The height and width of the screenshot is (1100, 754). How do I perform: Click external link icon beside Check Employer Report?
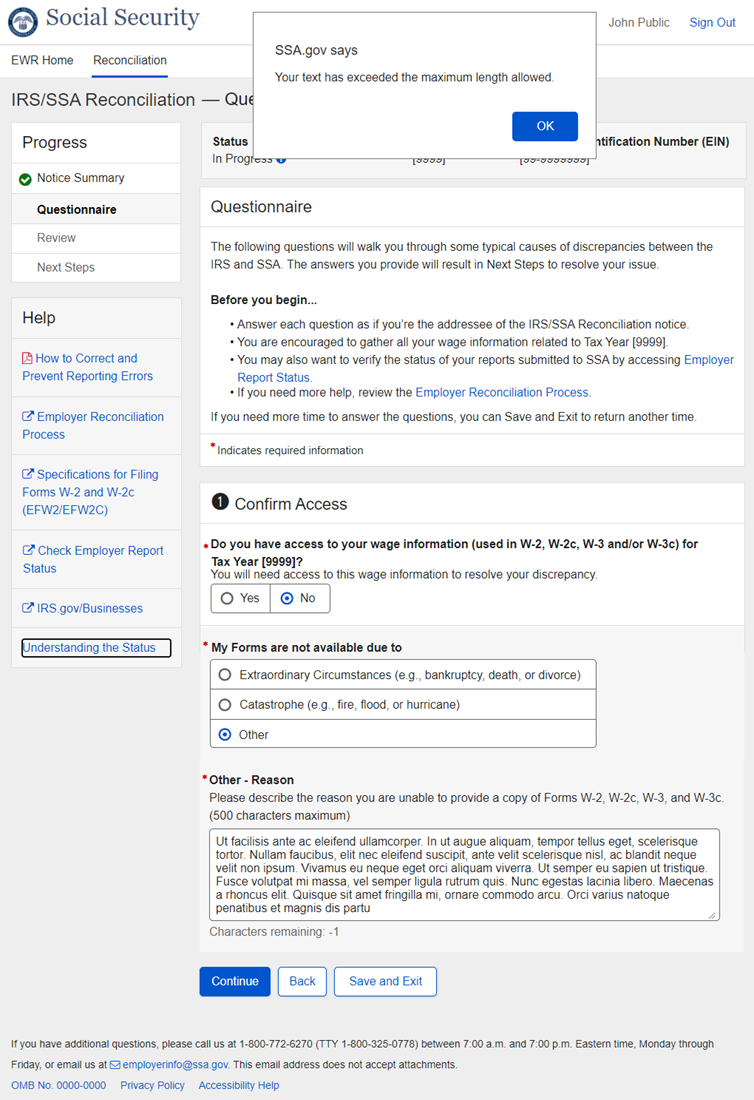[x=28, y=551]
